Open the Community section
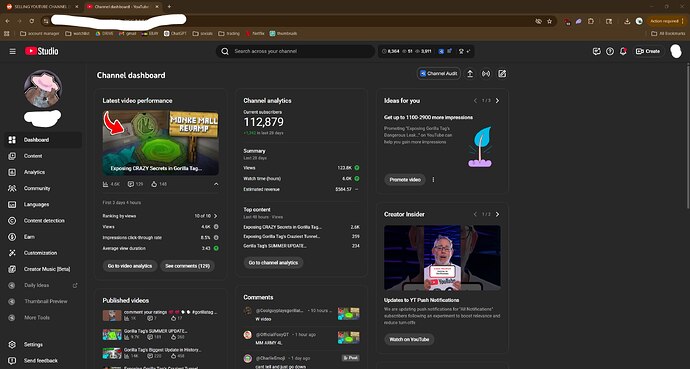The height and width of the screenshot is (369, 690). (x=43, y=188)
